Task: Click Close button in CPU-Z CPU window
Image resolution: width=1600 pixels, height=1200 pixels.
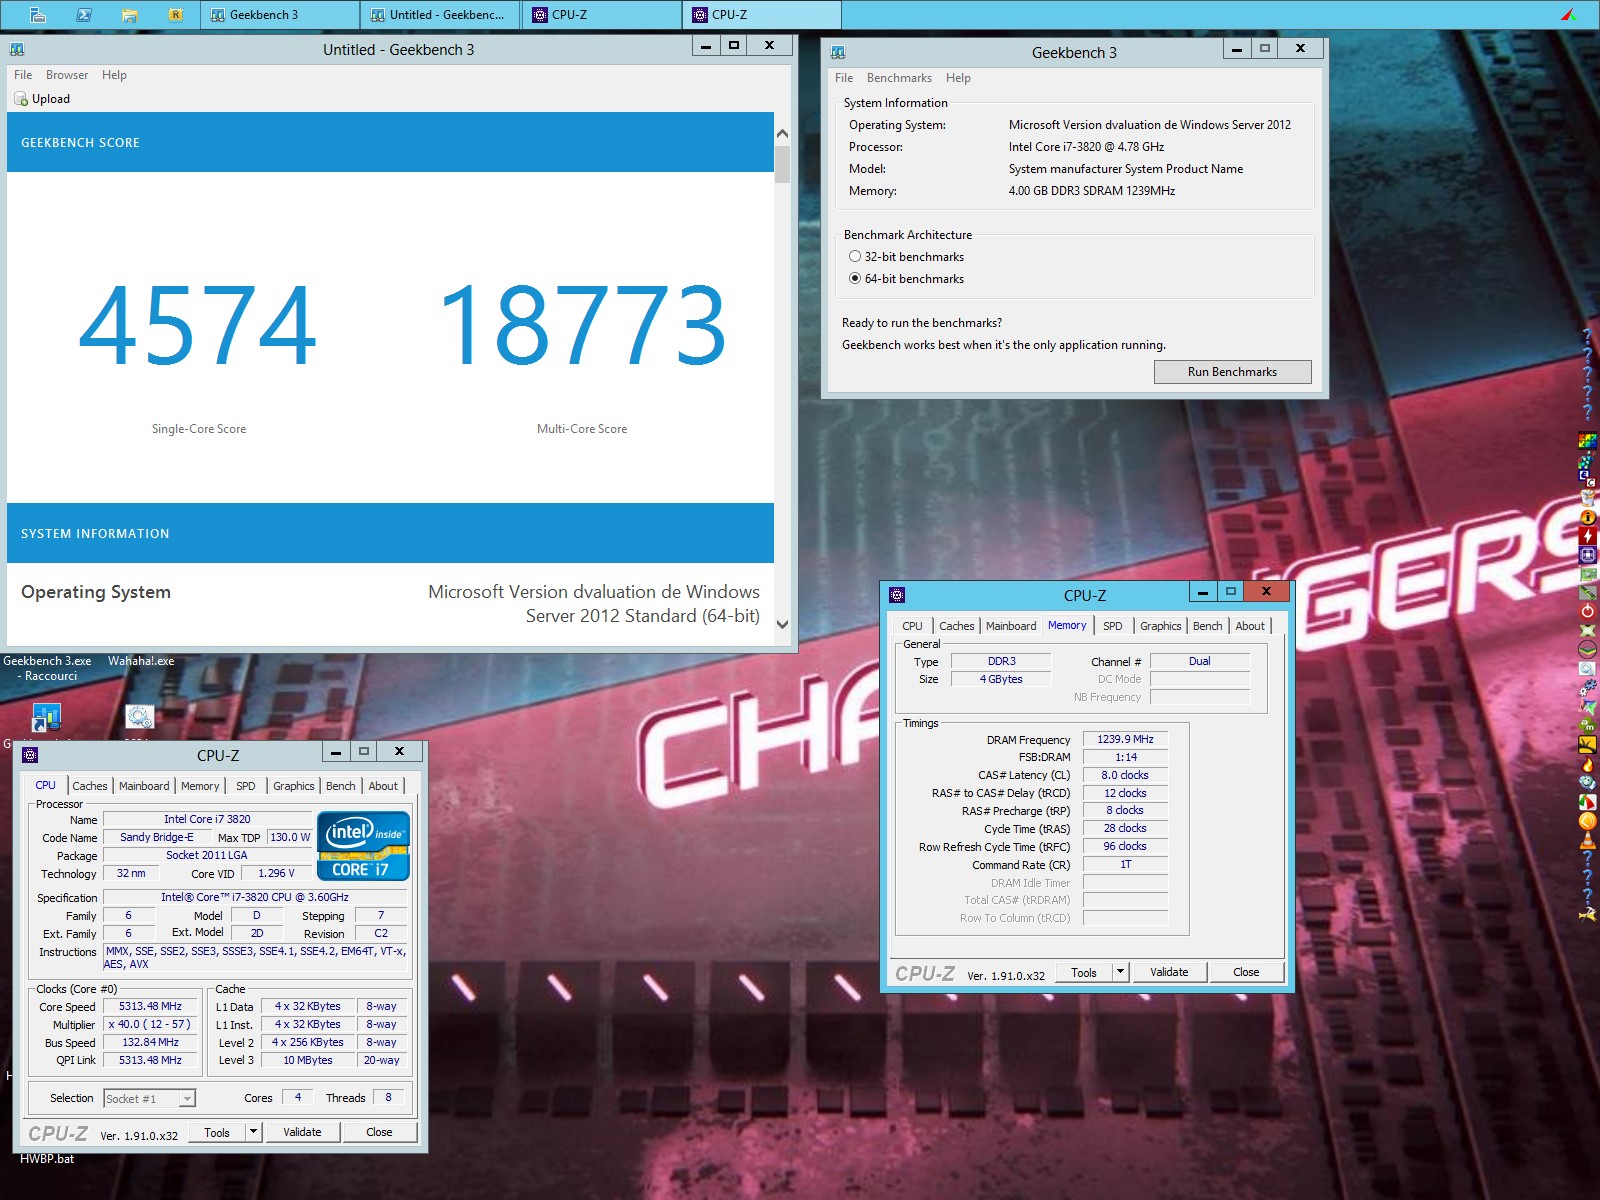Action: click(379, 1132)
